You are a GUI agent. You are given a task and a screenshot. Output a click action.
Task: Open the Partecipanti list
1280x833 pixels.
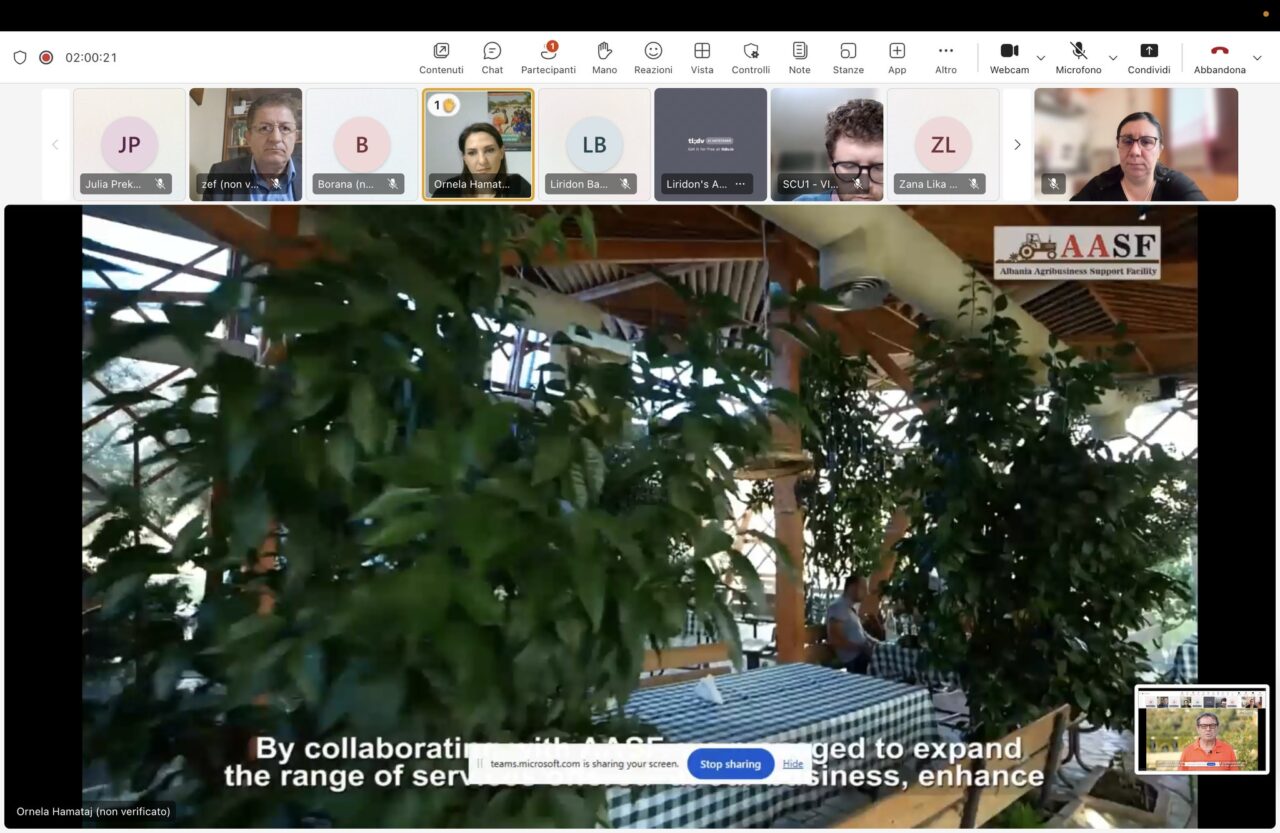548,57
